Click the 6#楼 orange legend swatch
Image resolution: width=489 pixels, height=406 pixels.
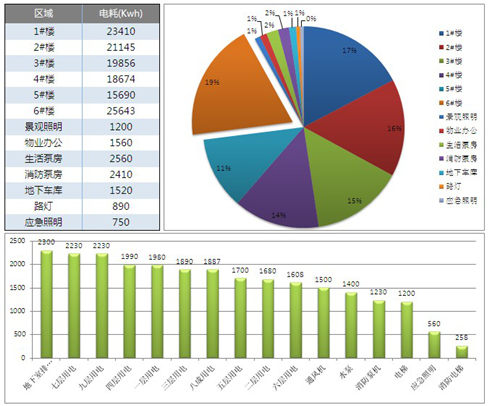tap(441, 103)
